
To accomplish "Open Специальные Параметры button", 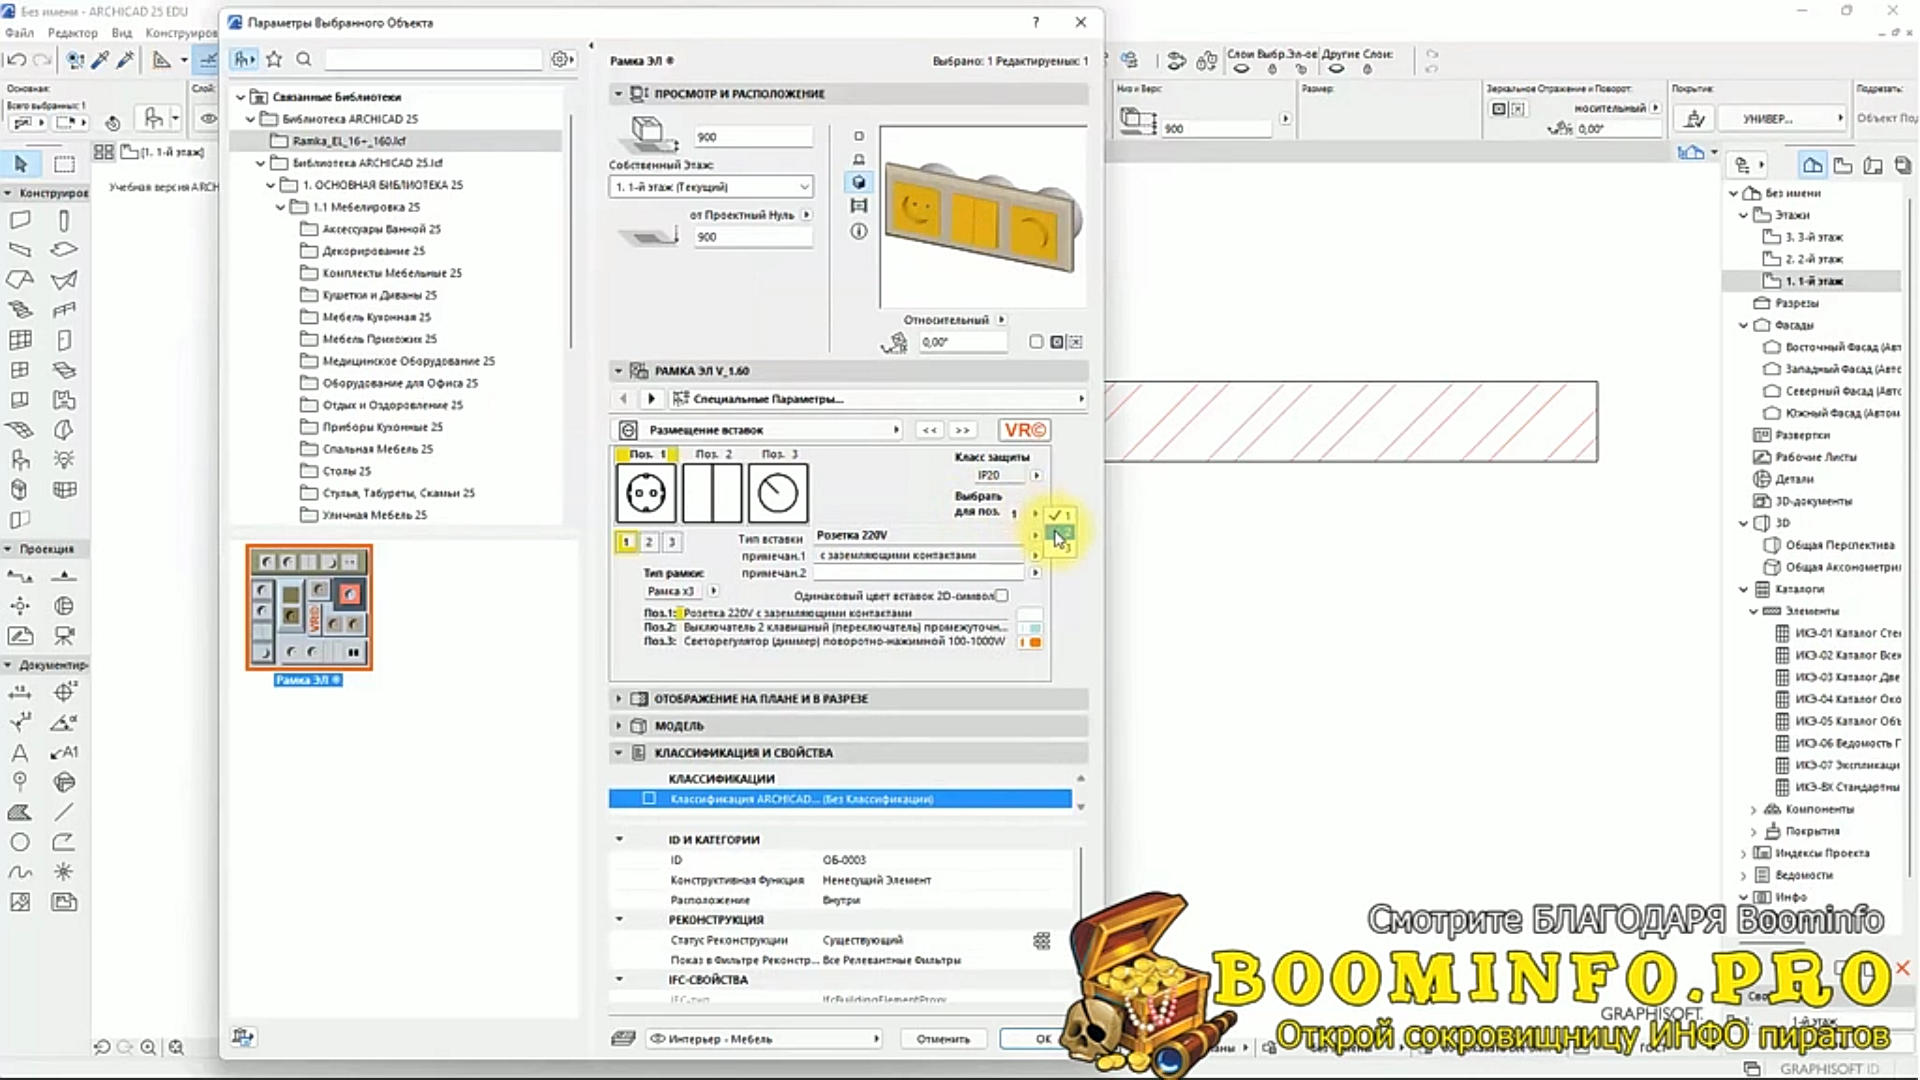I will click(x=878, y=399).
